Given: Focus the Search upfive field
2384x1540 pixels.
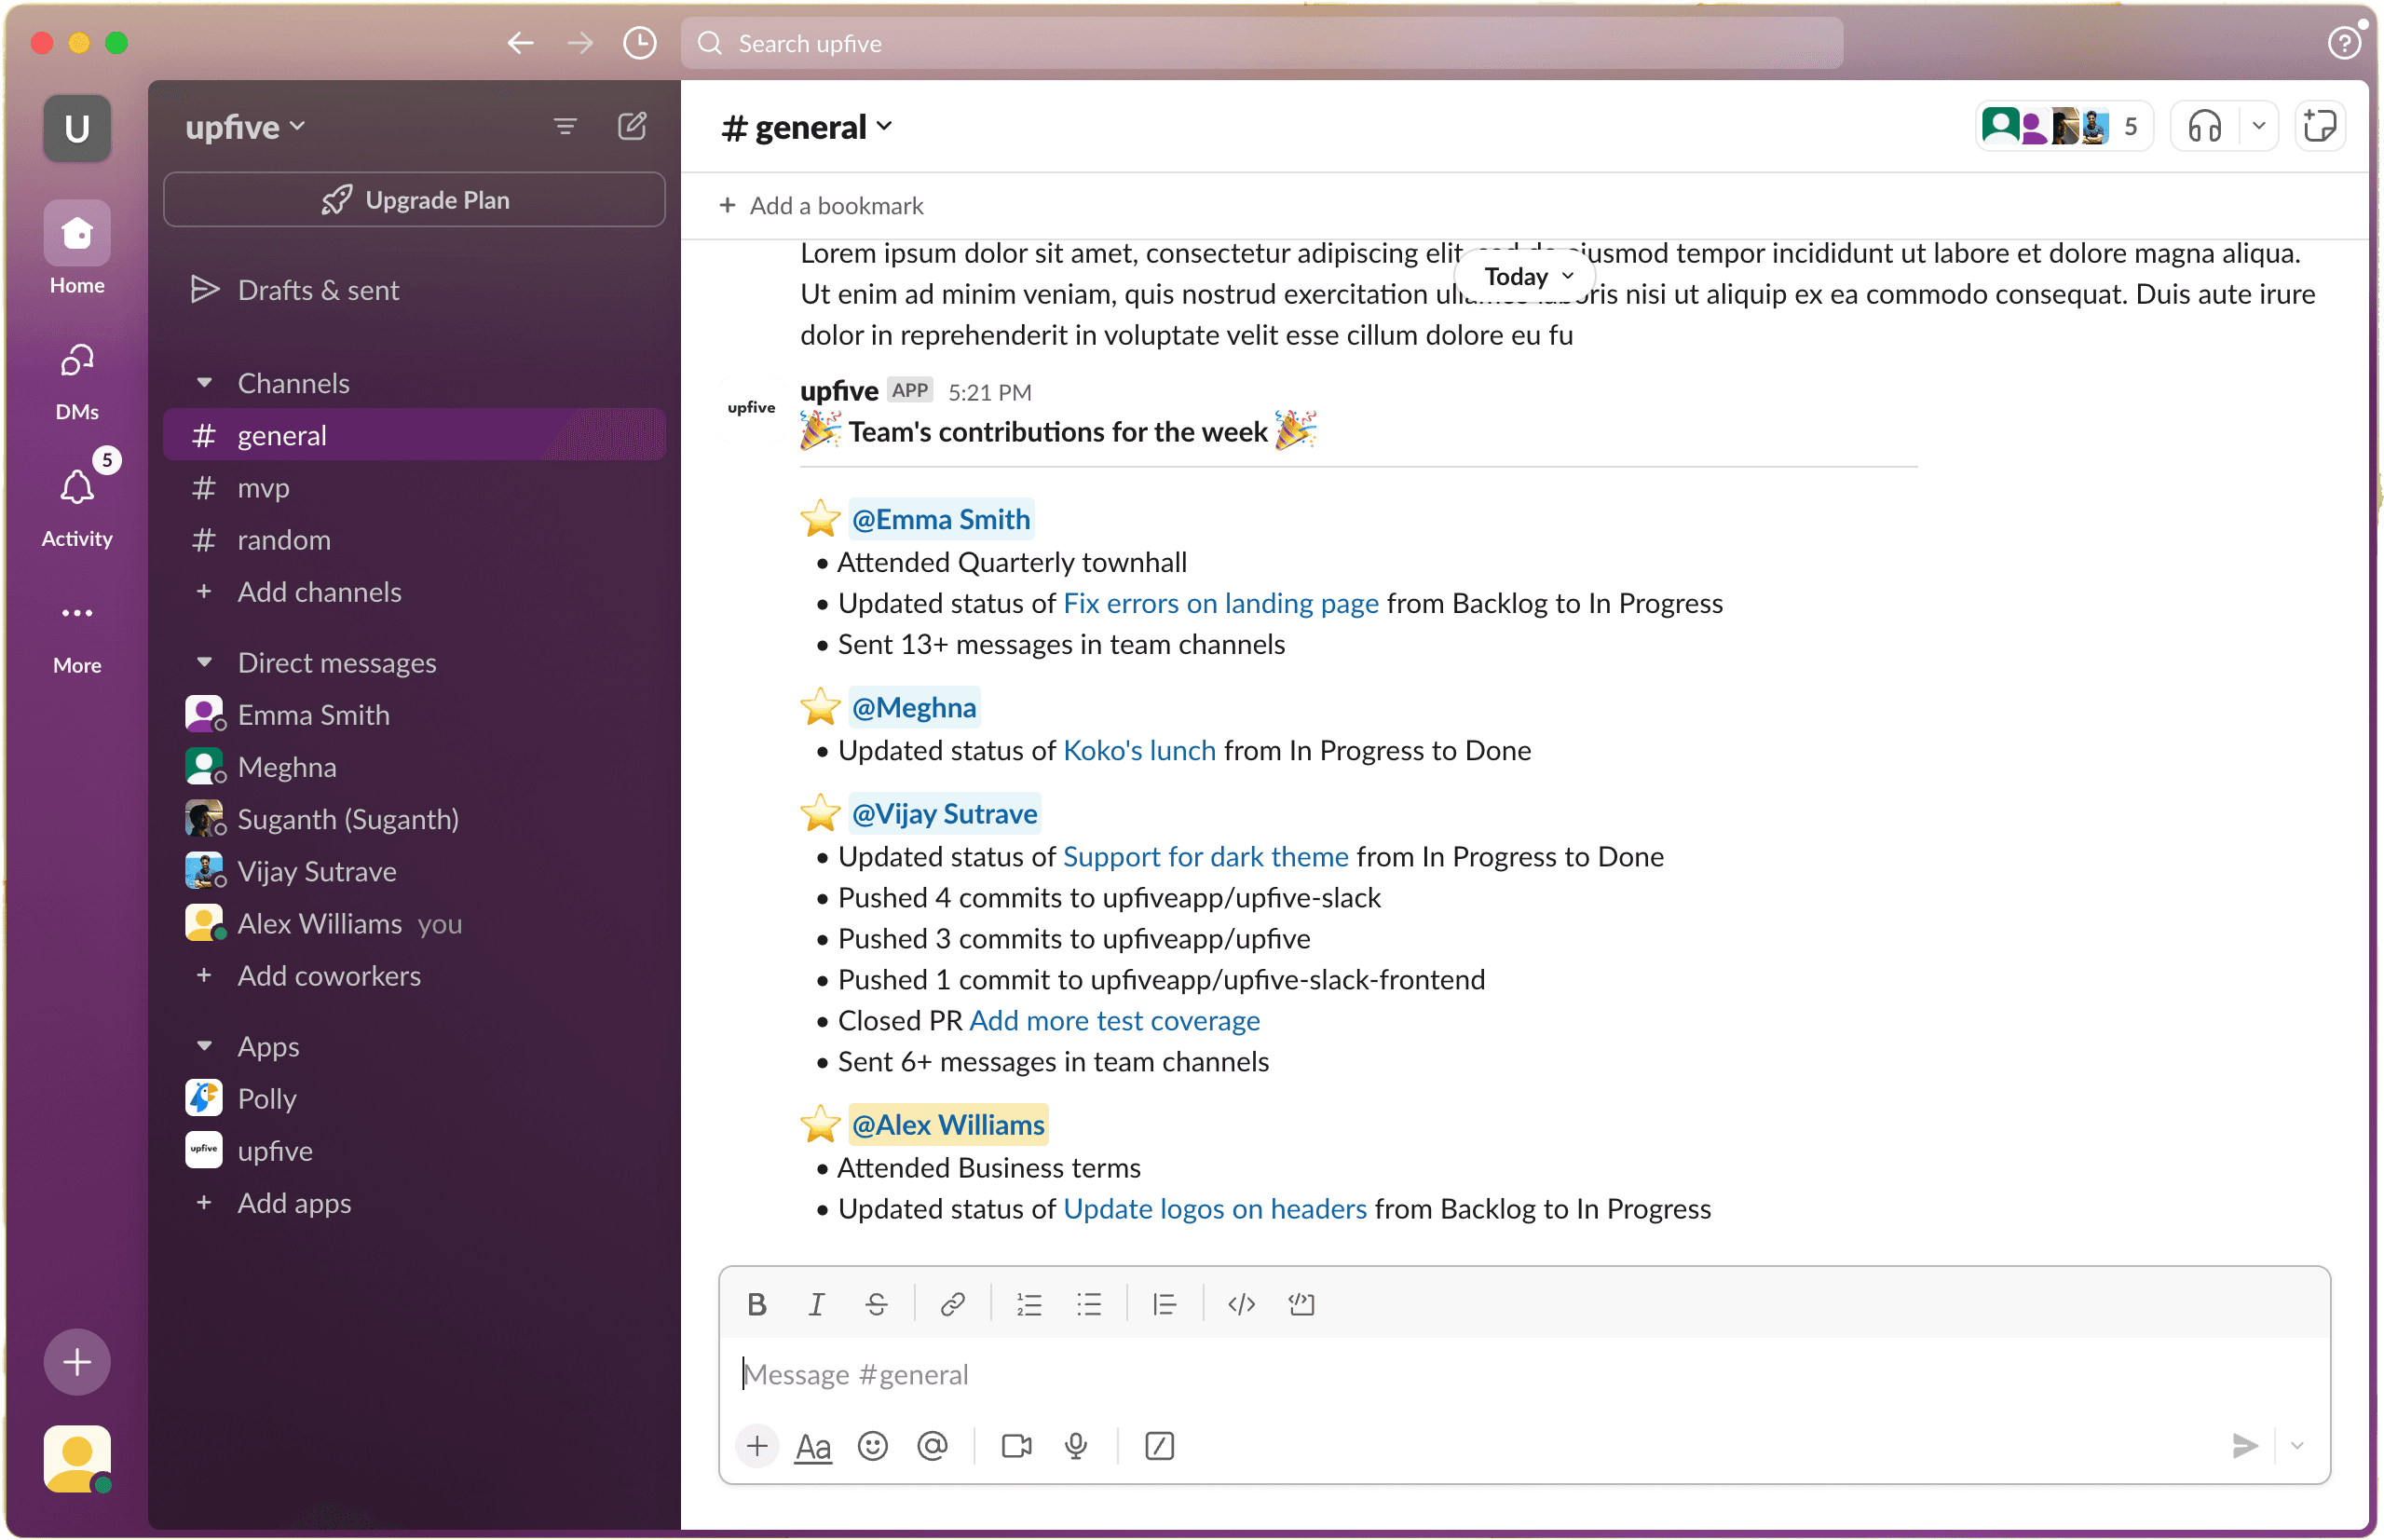Looking at the screenshot, I should 1262,43.
